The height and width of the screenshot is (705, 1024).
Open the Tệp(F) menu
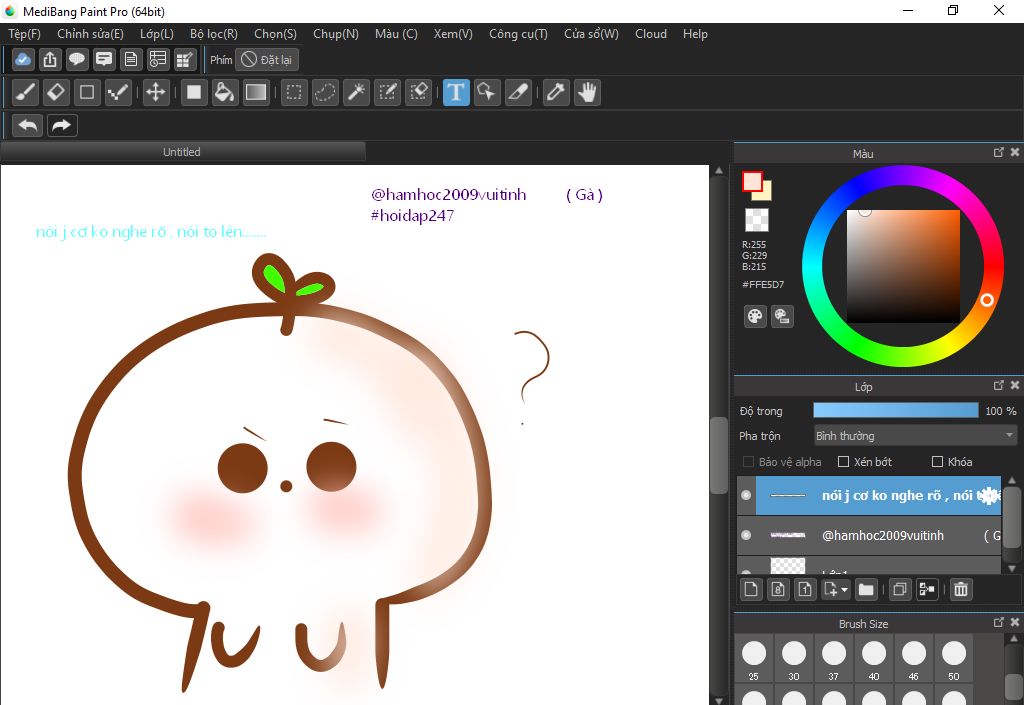click(x=24, y=34)
